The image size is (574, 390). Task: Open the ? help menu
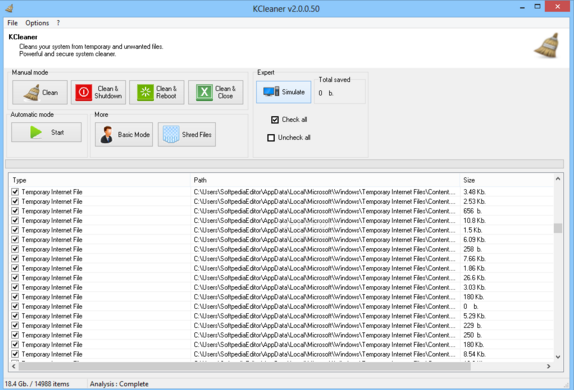tap(58, 23)
